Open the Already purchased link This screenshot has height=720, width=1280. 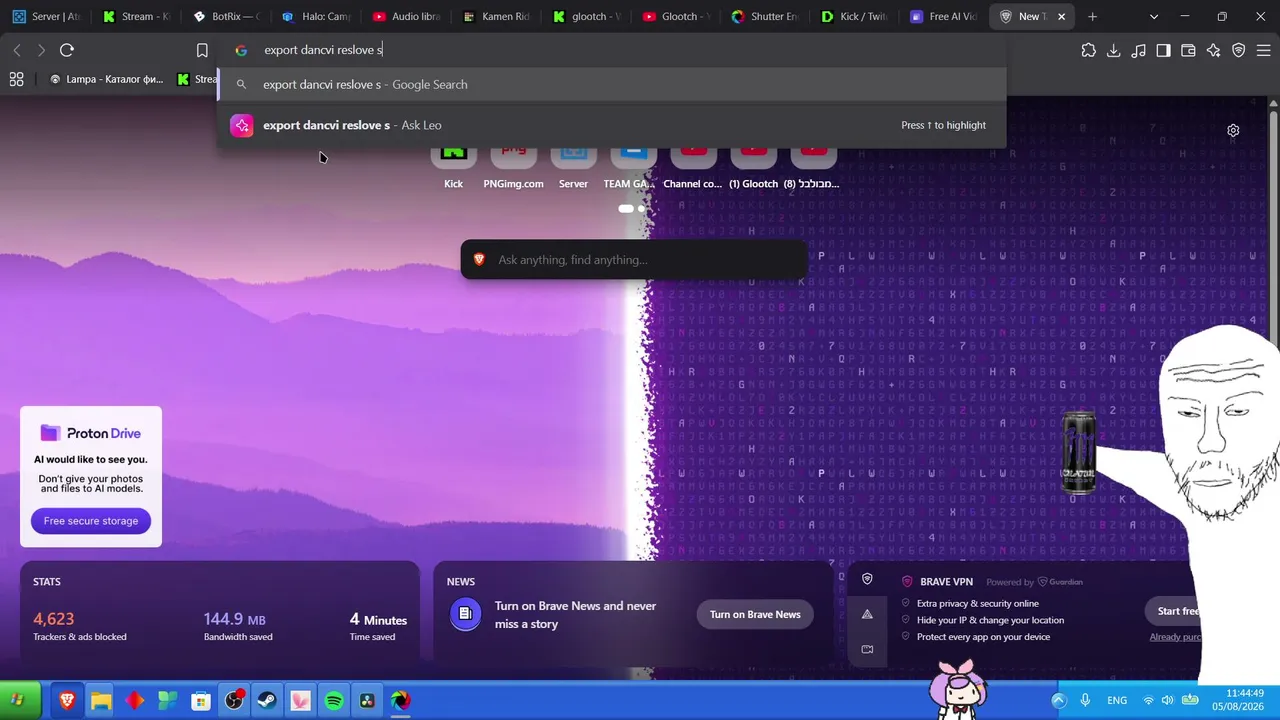pos(1175,637)
